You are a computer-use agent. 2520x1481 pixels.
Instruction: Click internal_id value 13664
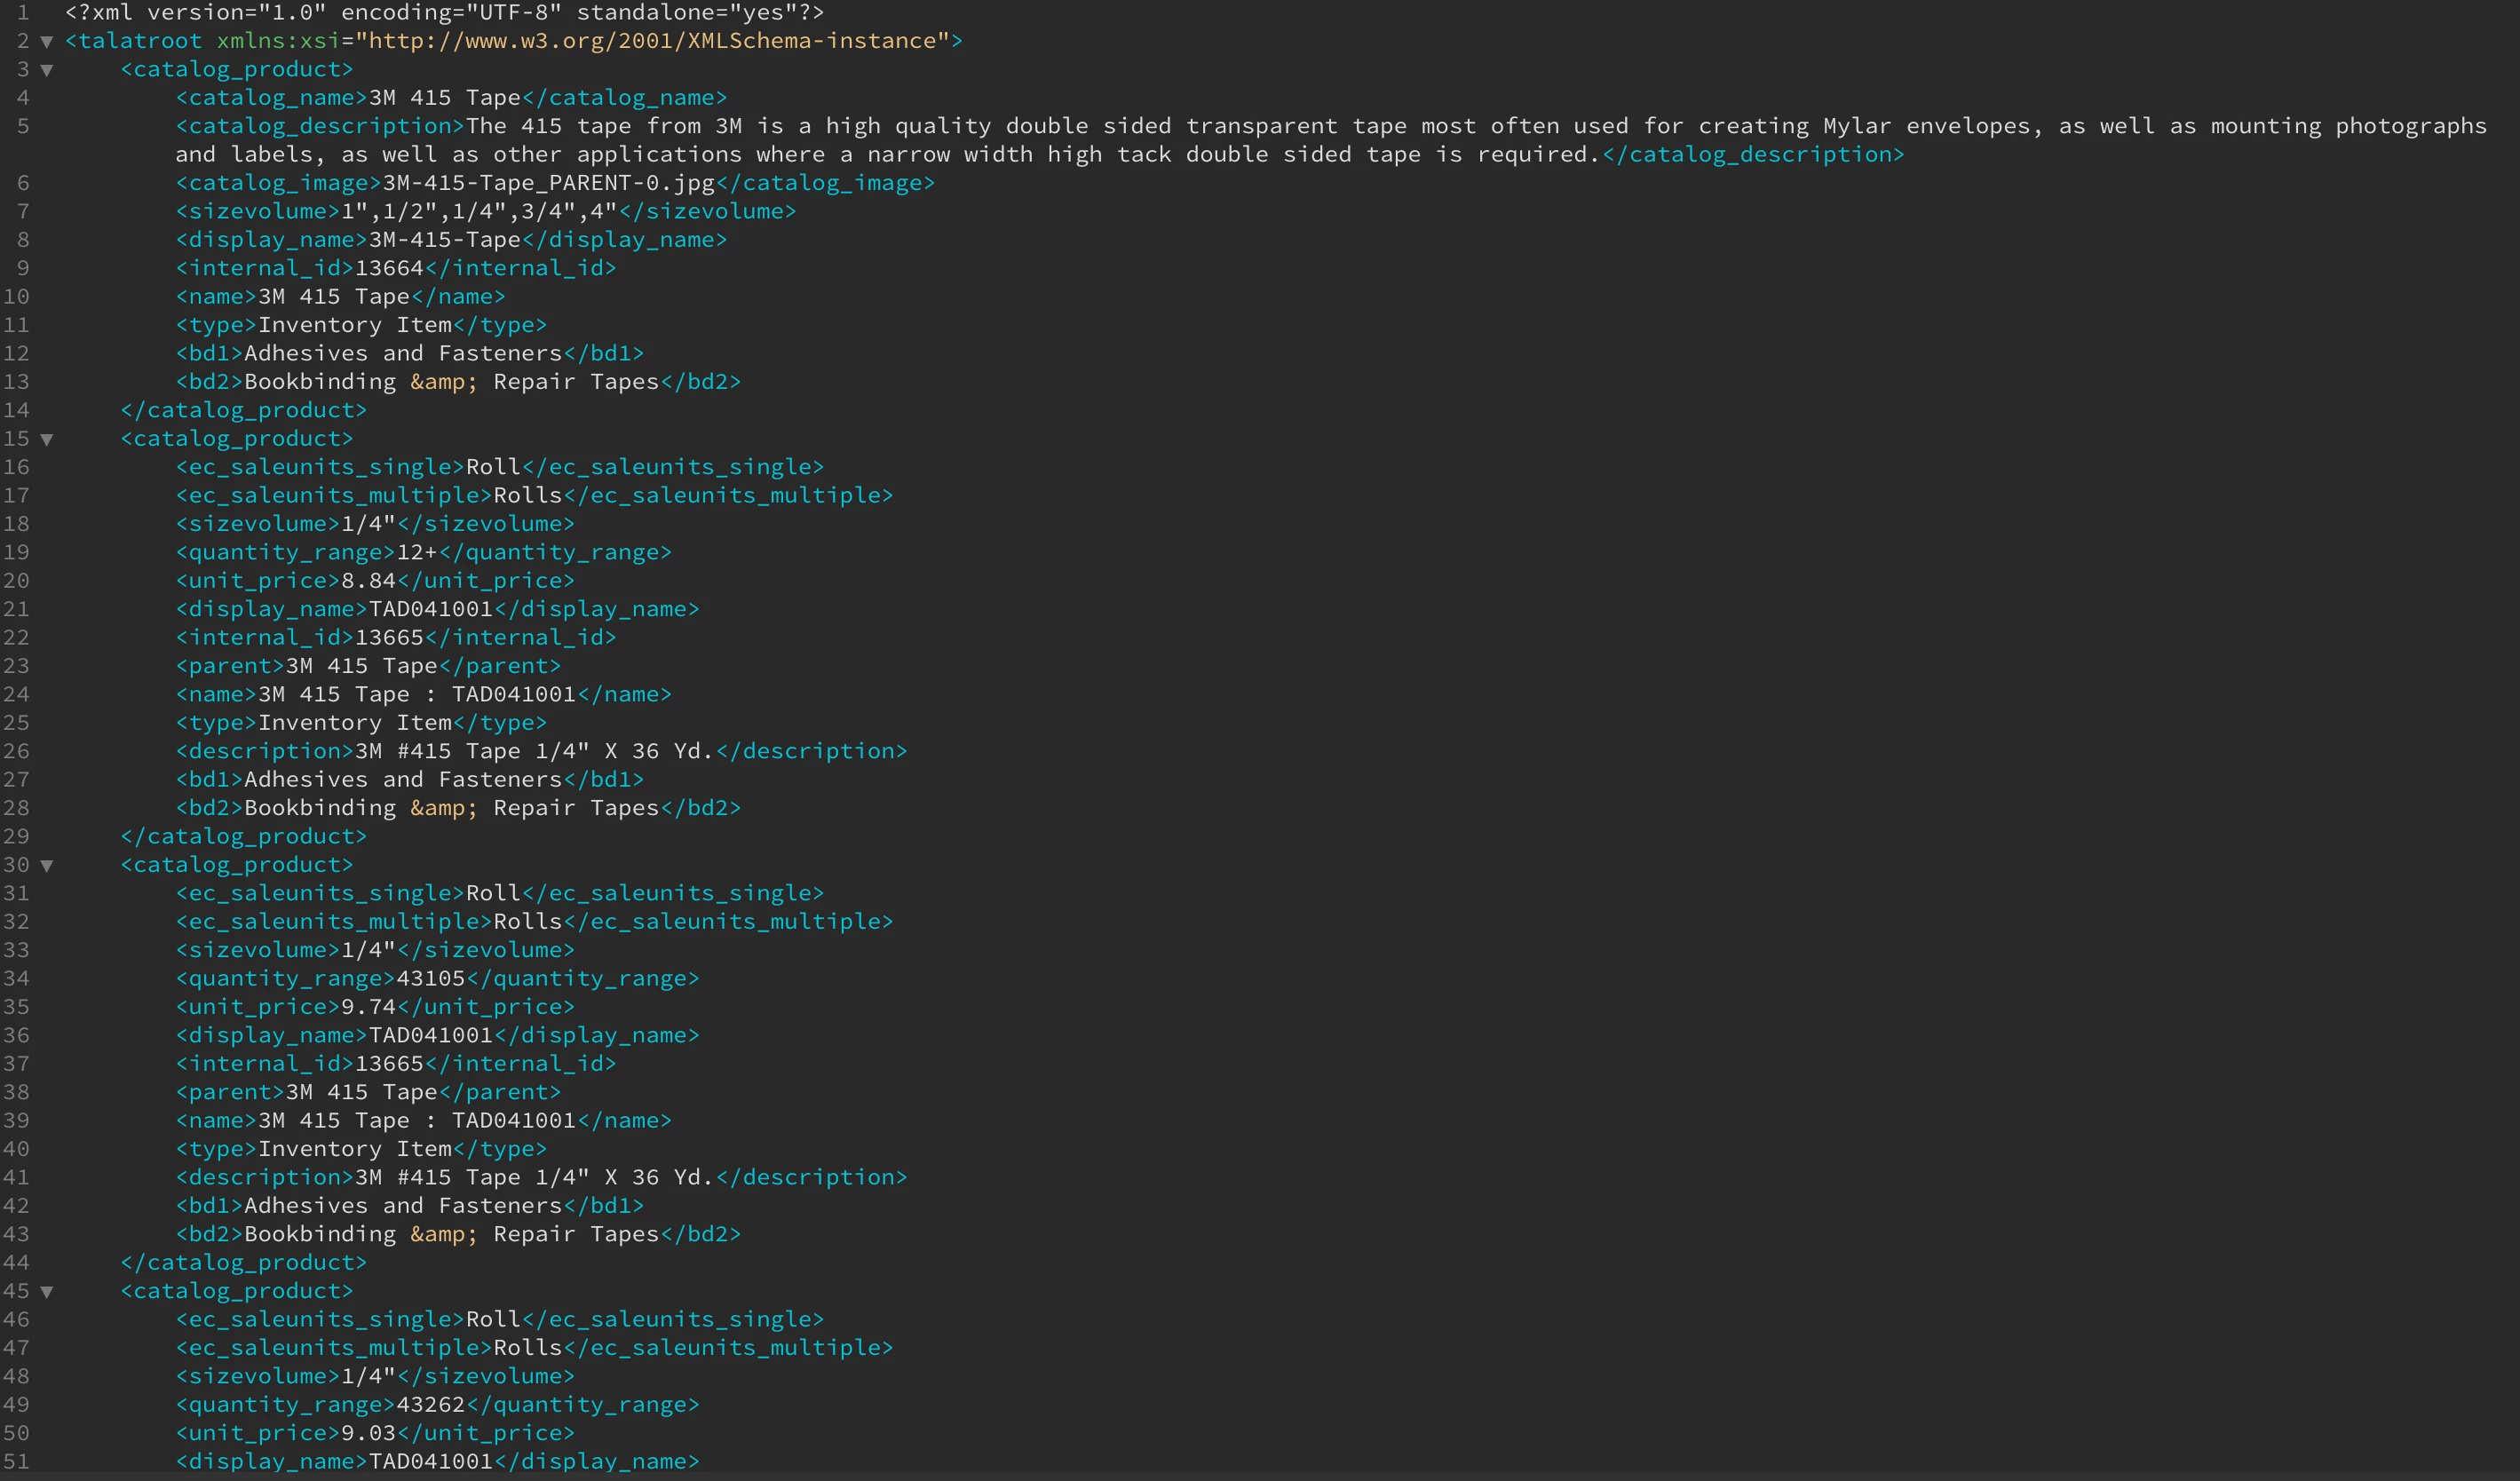390,268
